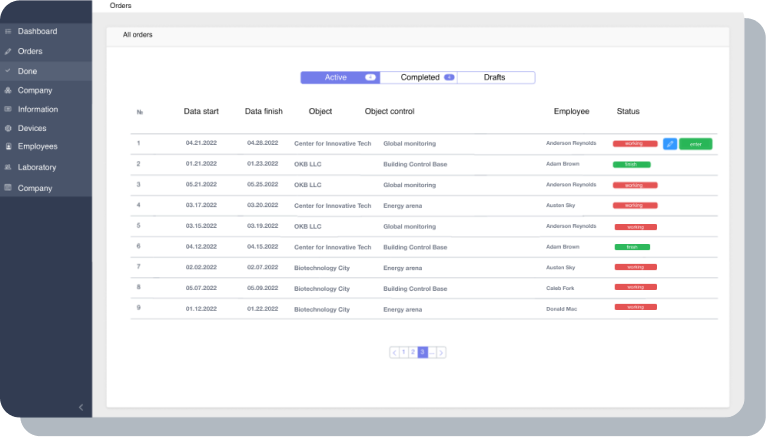This screenshot has width=766, height=437.
Task: Click the checkmark icon beside Done
Action: click(8, 71)
